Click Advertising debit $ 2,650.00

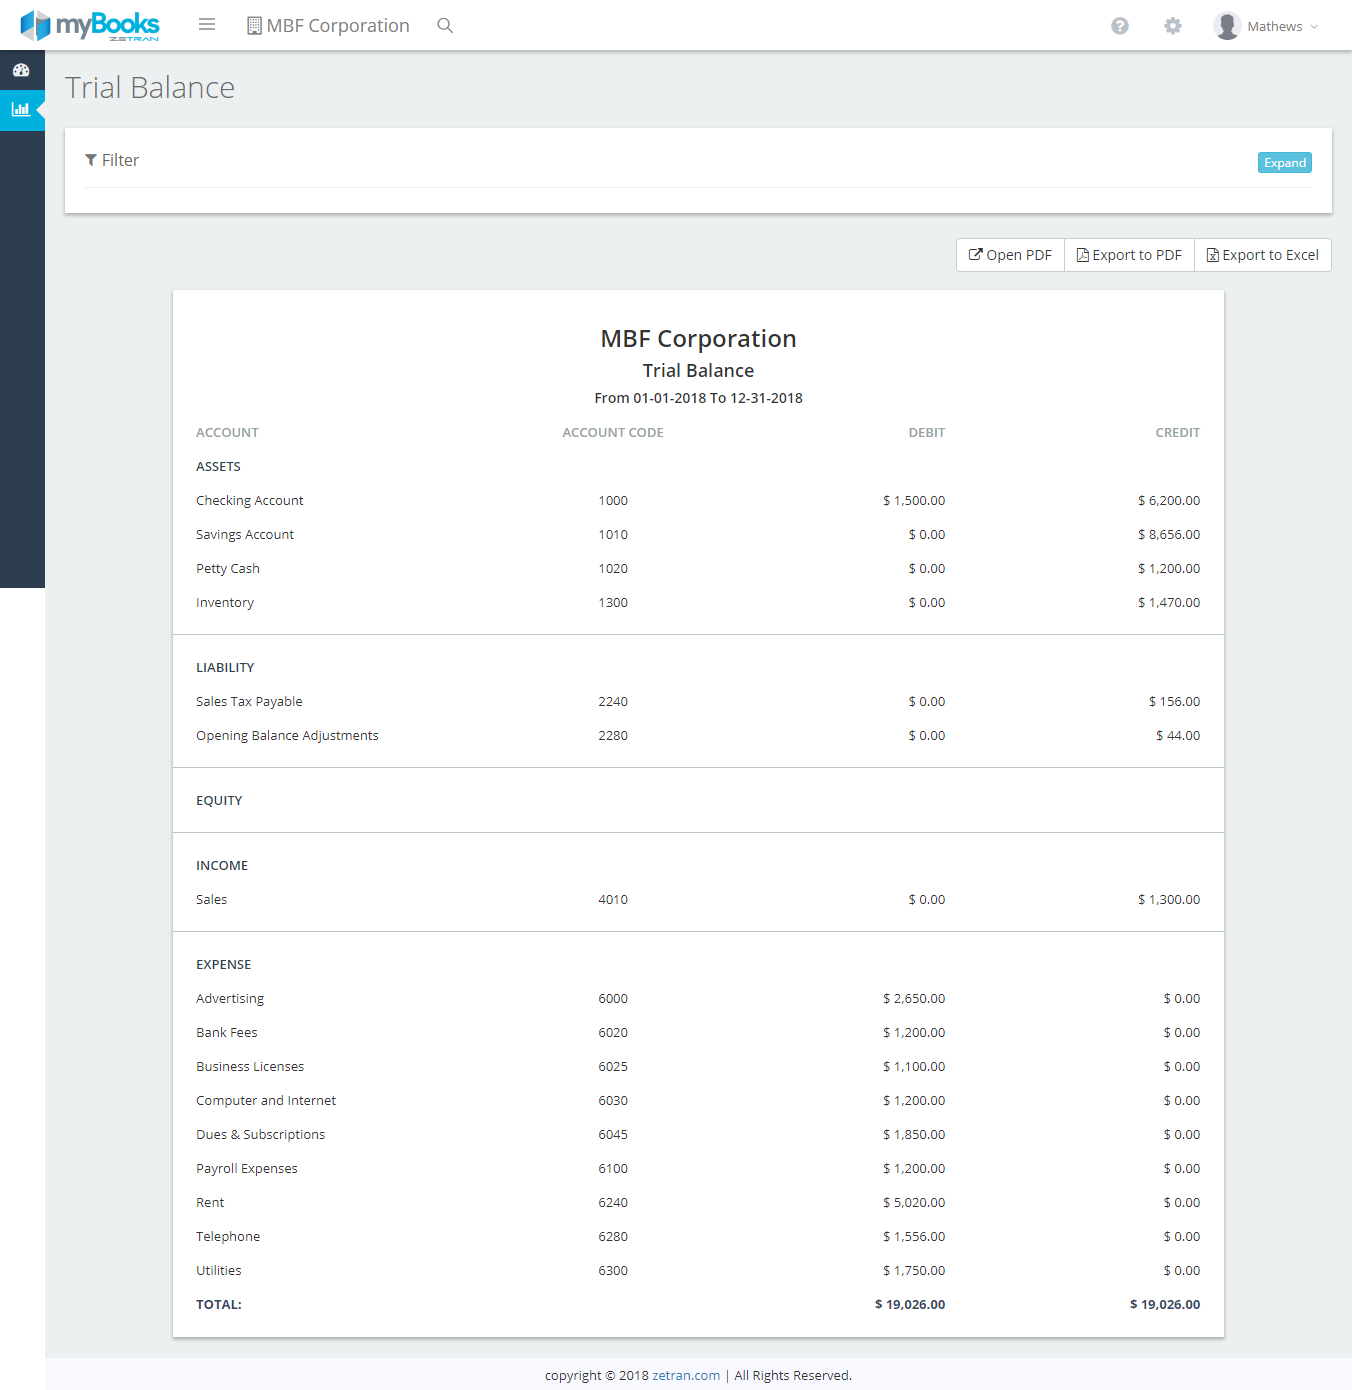914,999
